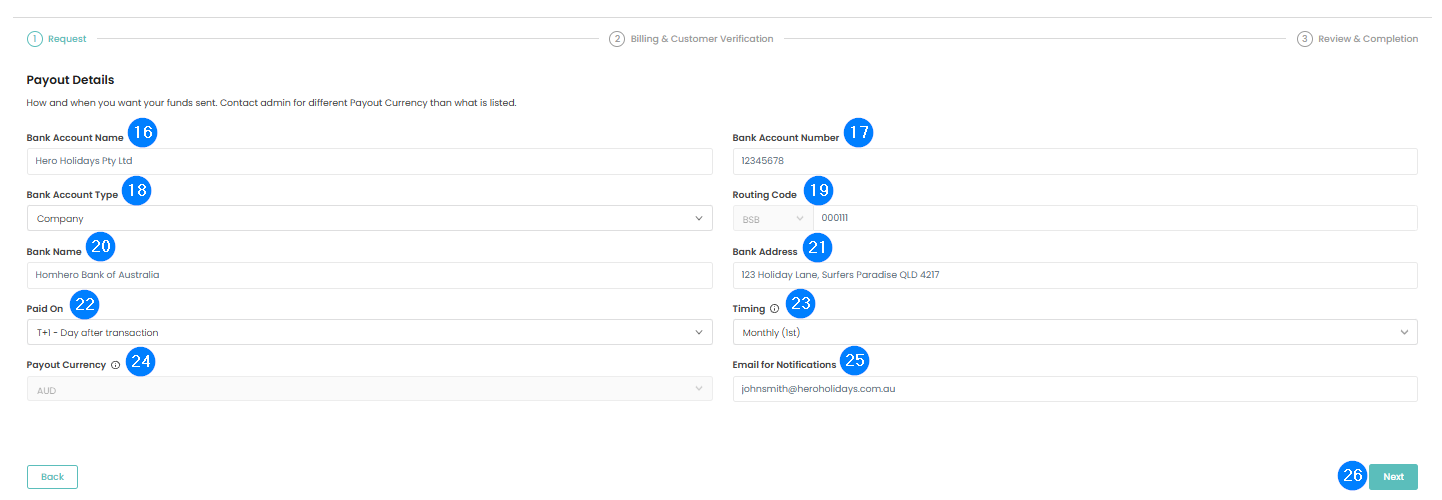Click the Payout Currency info icon
1442x500 pixels.
point(115,365)
